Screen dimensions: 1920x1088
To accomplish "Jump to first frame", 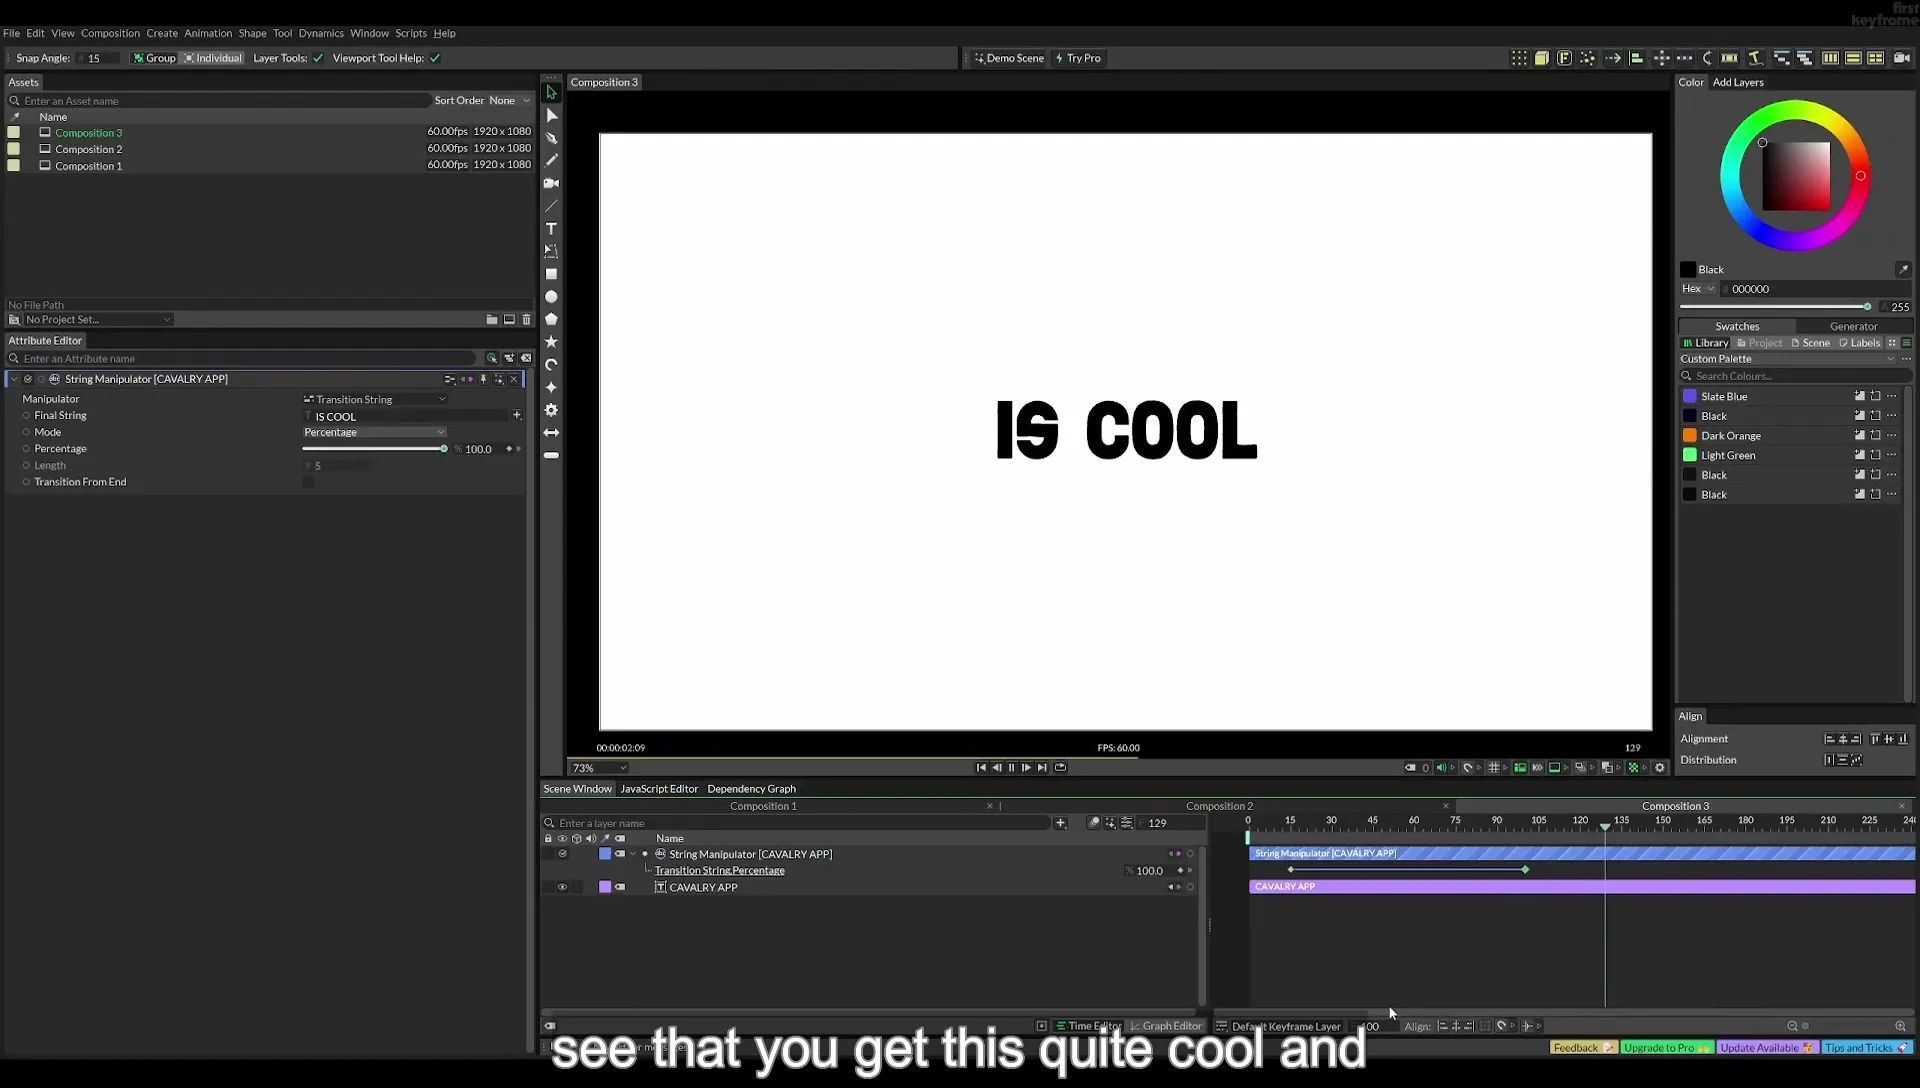I will pos(981,768).
